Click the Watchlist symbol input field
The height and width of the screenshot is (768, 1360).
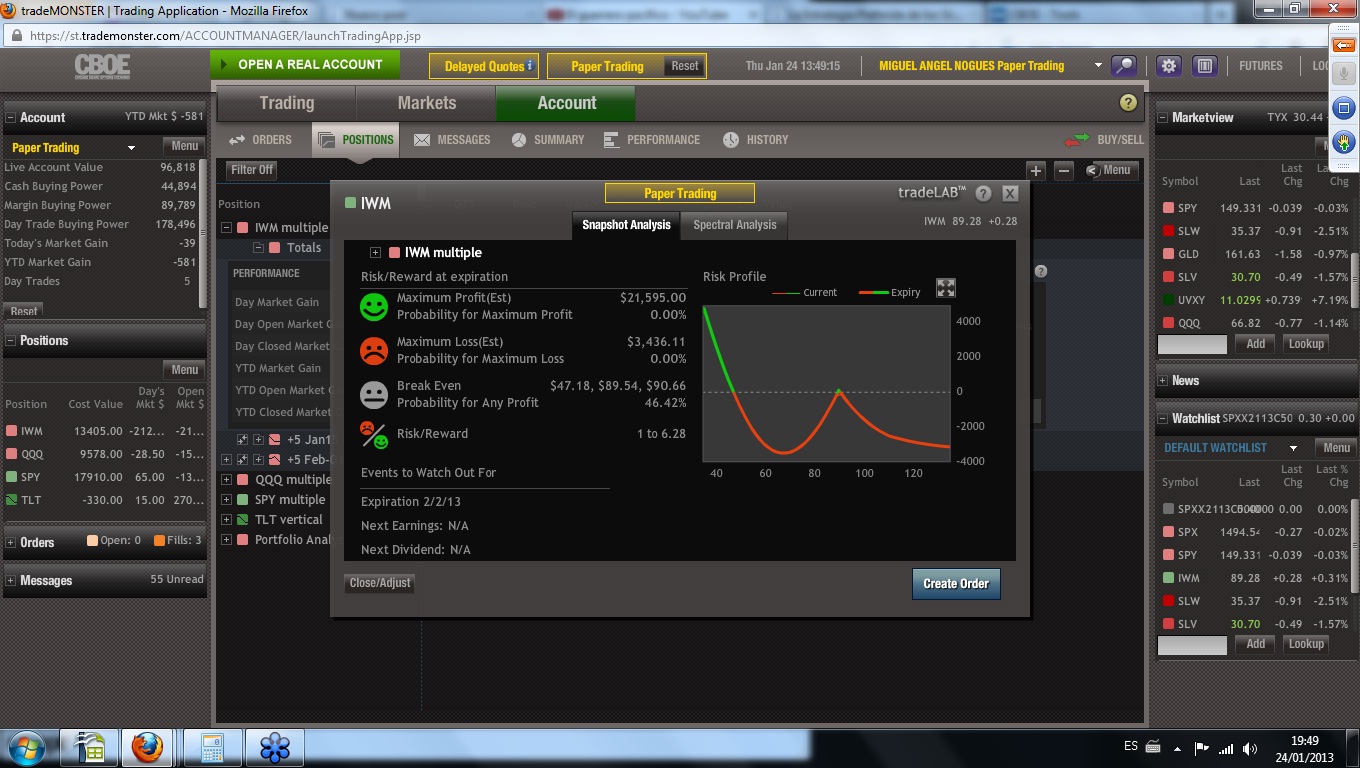click(1192, 645)
